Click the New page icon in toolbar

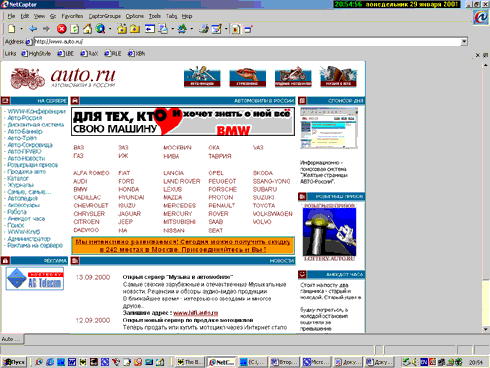point(12,29)
